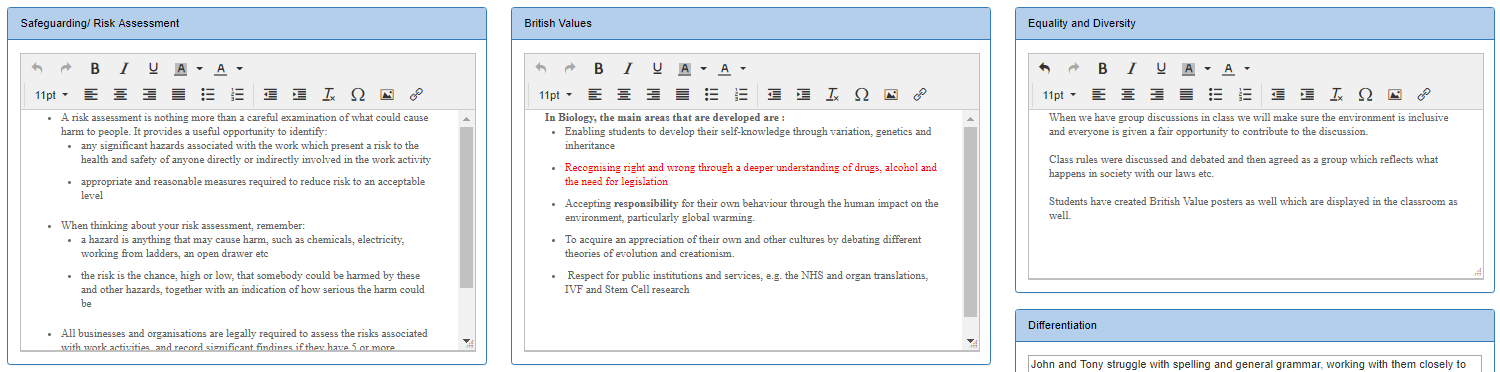Click Redo in Safeguarding editor toolbar
Image resolution: width=1500 pixels, height=372 pixels.
(66, 69)
